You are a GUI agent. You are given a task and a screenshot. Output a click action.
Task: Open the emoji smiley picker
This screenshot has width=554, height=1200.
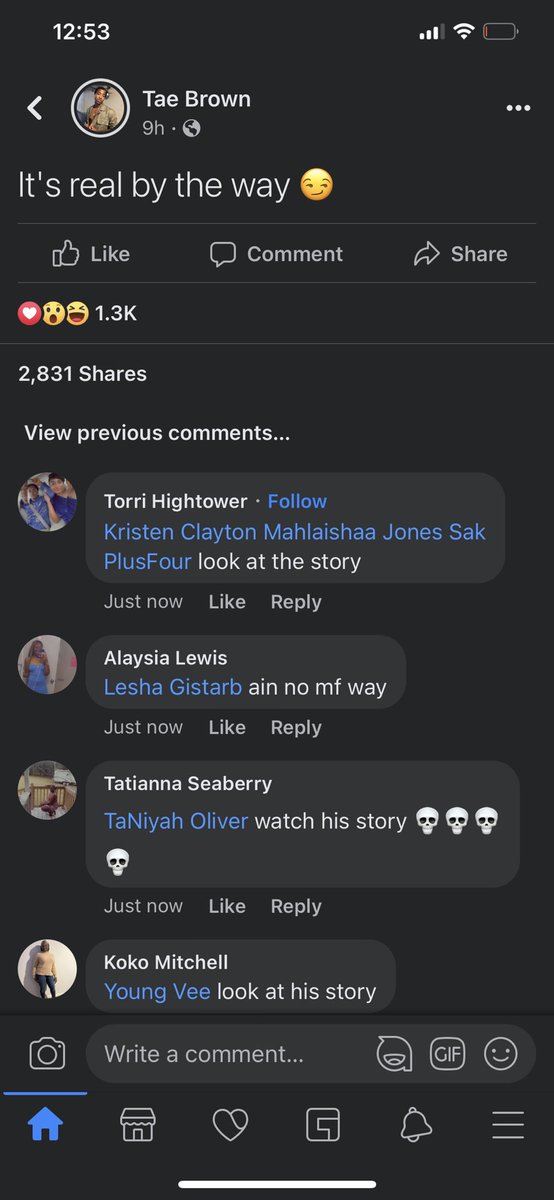click(x=500, y=1053)
